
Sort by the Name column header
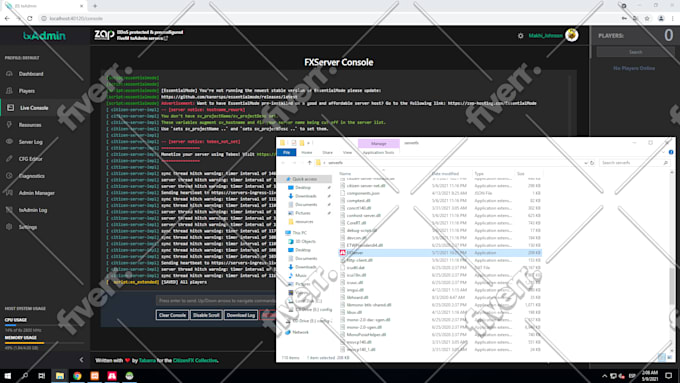point(345,173)
